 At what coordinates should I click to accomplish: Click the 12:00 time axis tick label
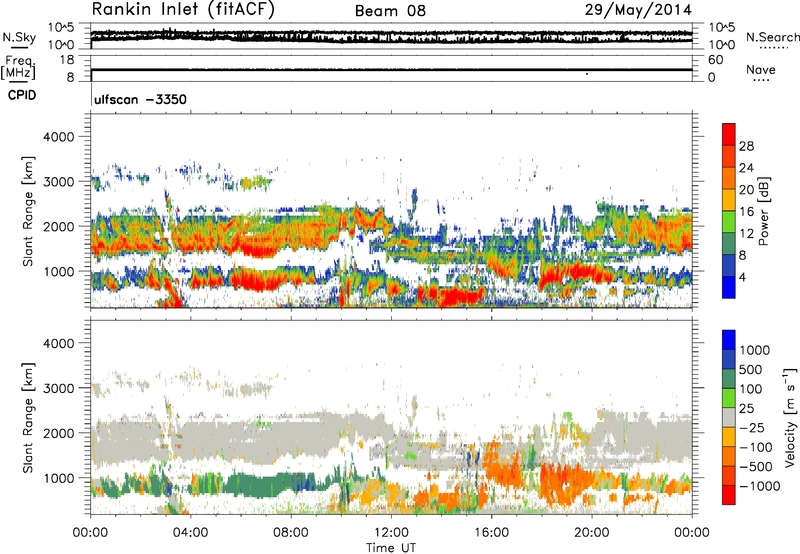click(x=391, y=533)
